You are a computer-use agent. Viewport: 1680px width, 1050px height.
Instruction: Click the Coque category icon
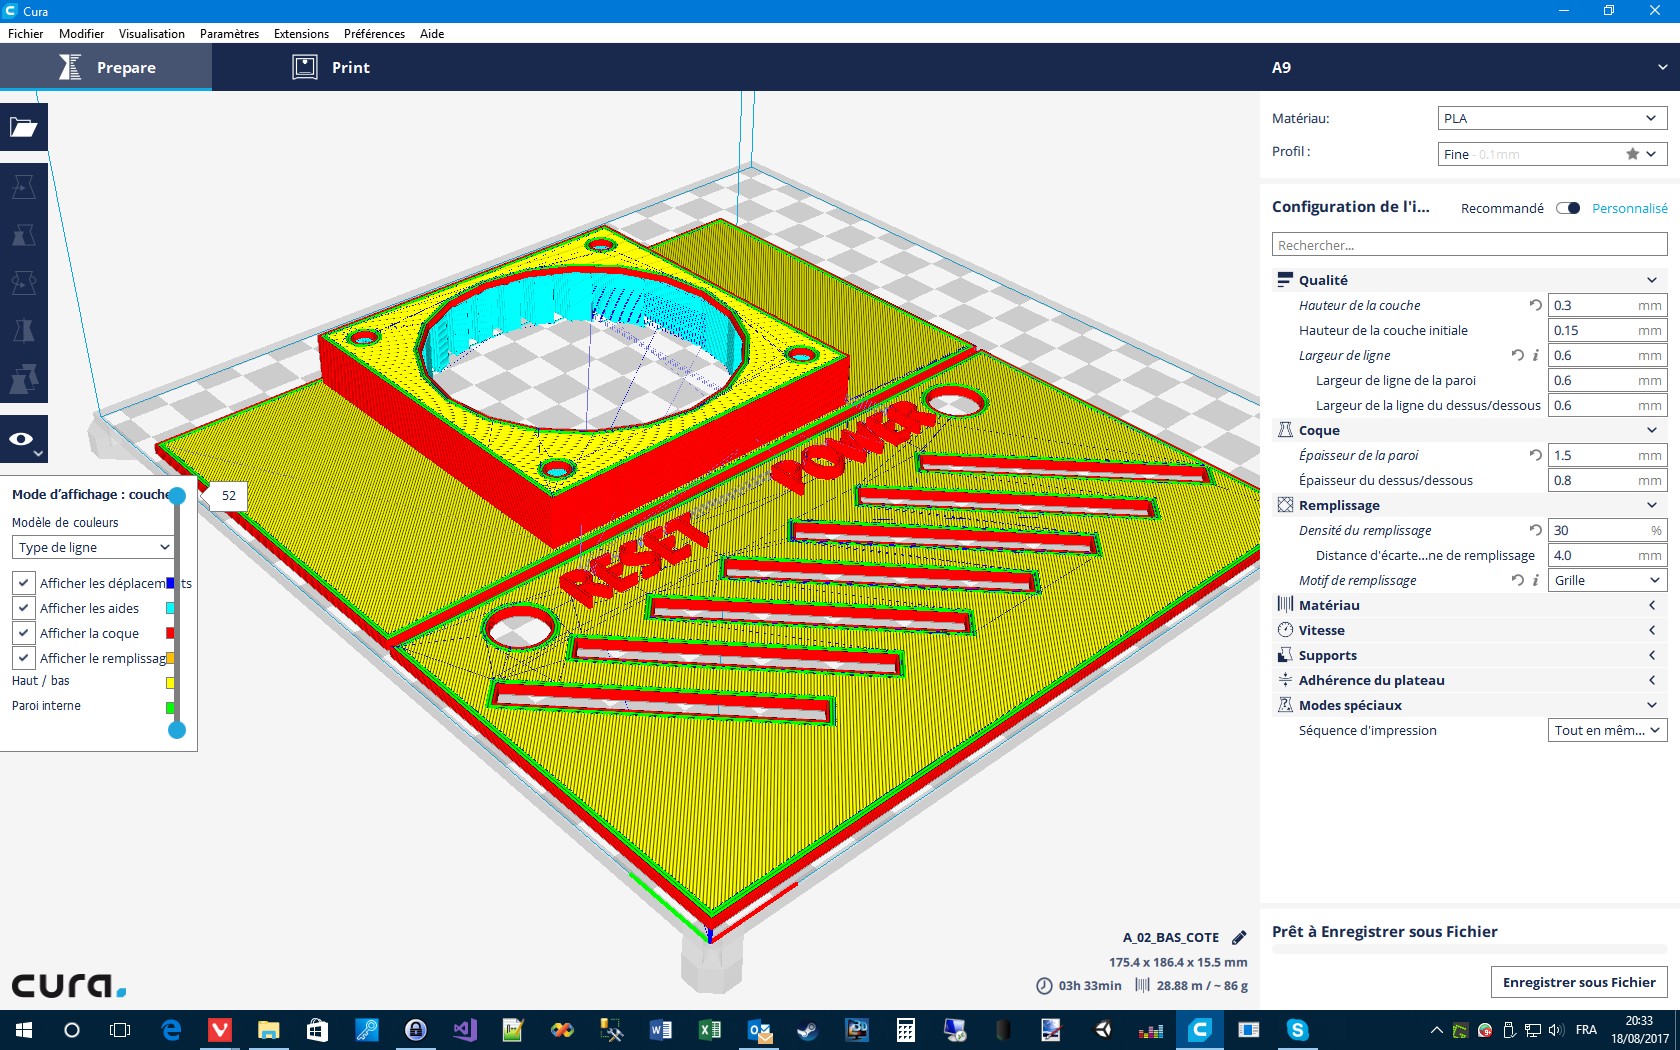click(x=1285, y=430)
